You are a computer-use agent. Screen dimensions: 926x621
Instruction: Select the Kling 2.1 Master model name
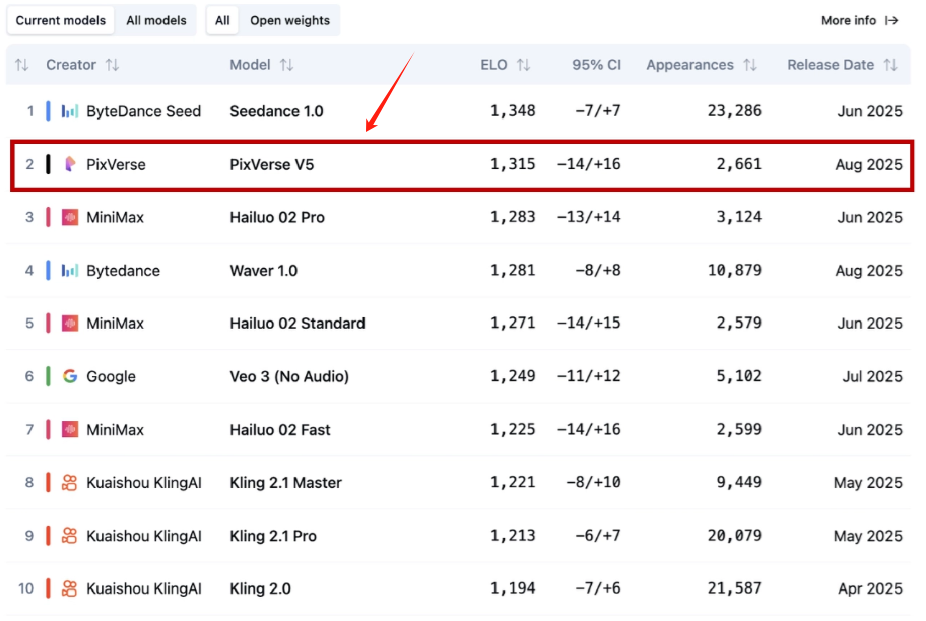[285, 483]
